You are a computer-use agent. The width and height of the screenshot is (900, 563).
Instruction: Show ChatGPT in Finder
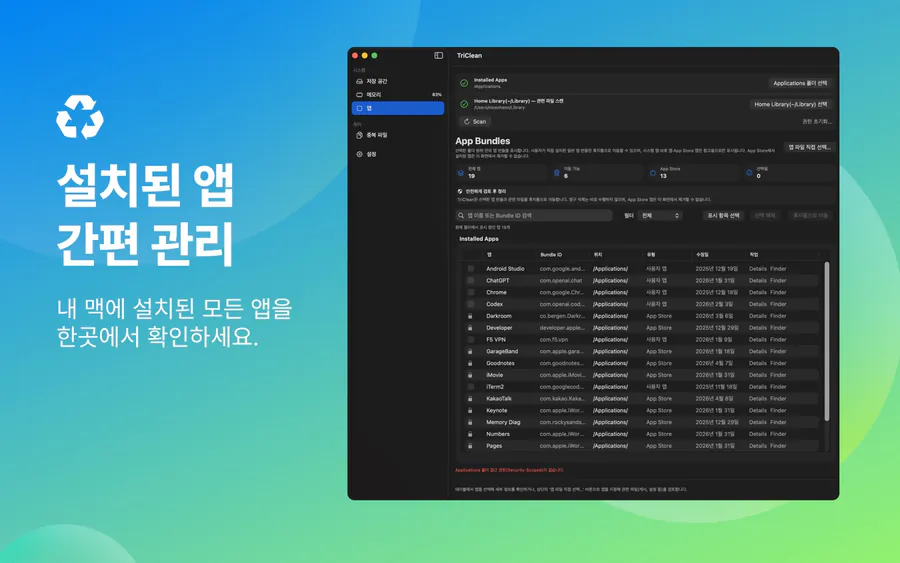pos(778,281)
